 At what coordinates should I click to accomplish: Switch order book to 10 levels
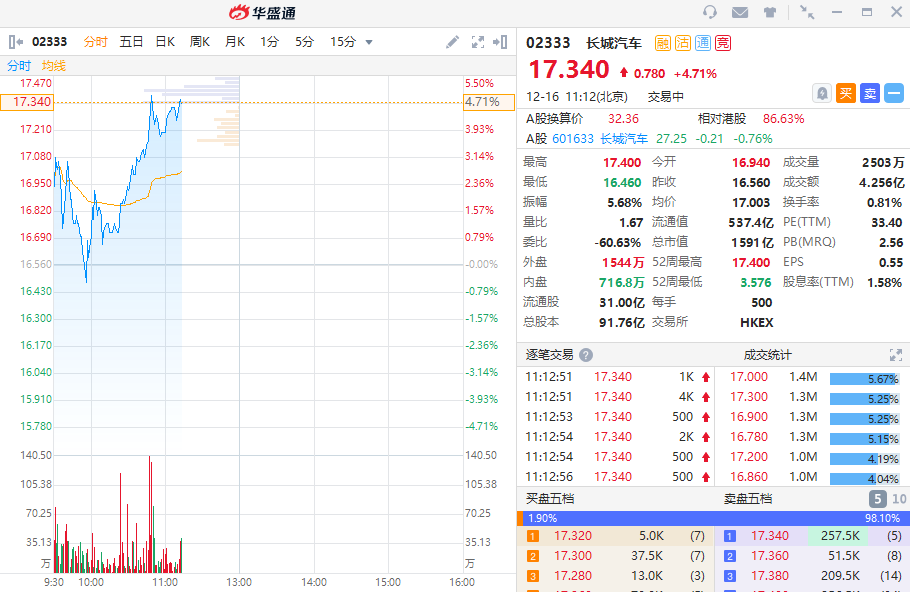899,499
